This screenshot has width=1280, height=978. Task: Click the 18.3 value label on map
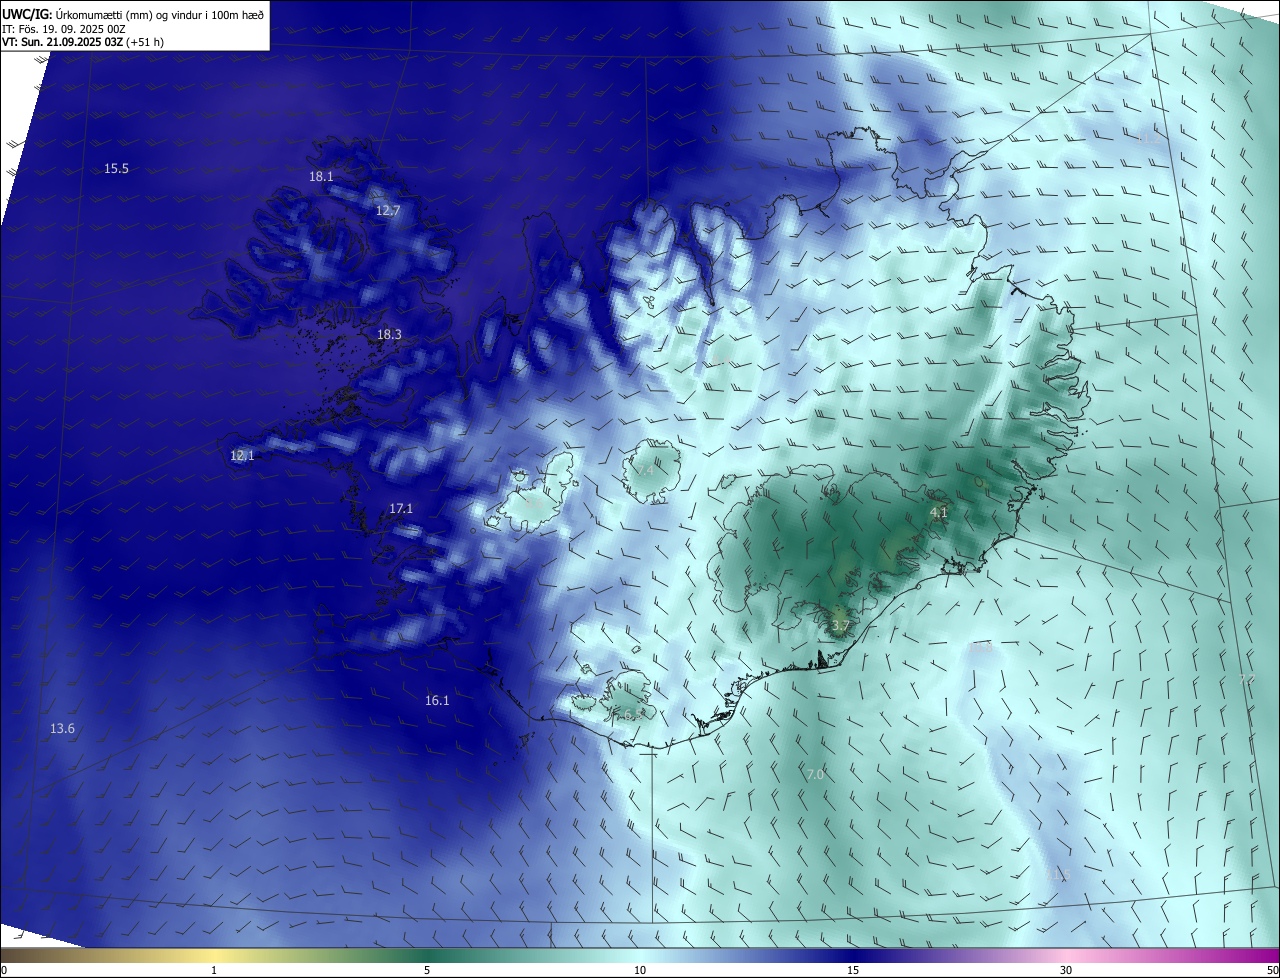(x=389, y=335)
